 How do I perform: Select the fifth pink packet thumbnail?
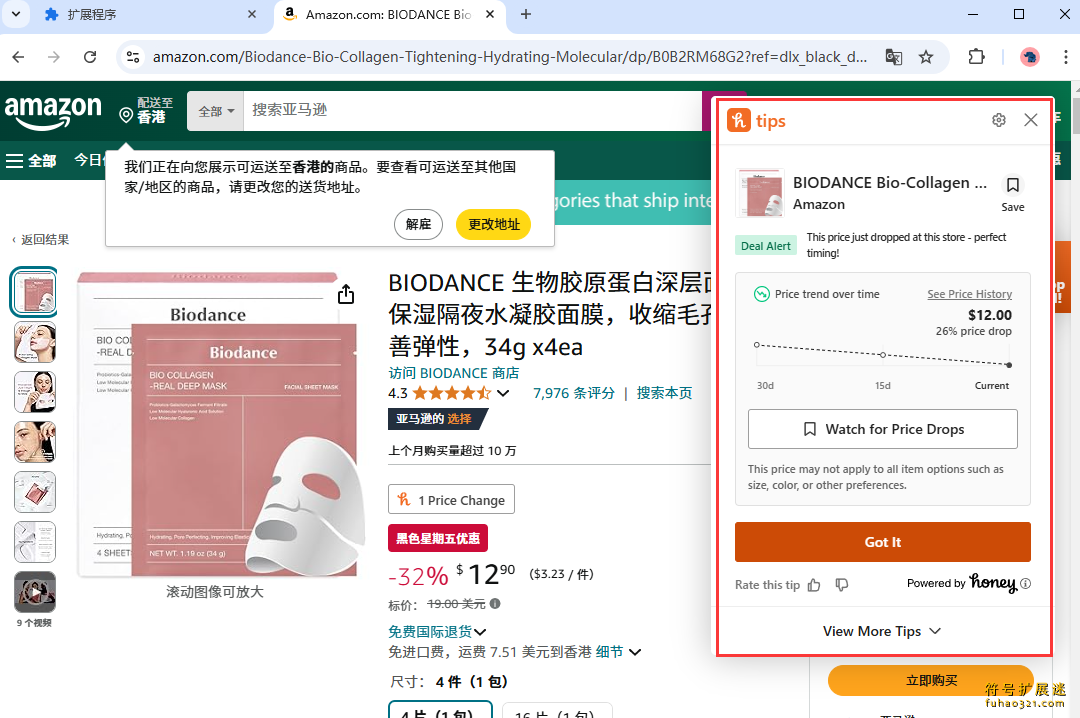[x=34, y=492]
